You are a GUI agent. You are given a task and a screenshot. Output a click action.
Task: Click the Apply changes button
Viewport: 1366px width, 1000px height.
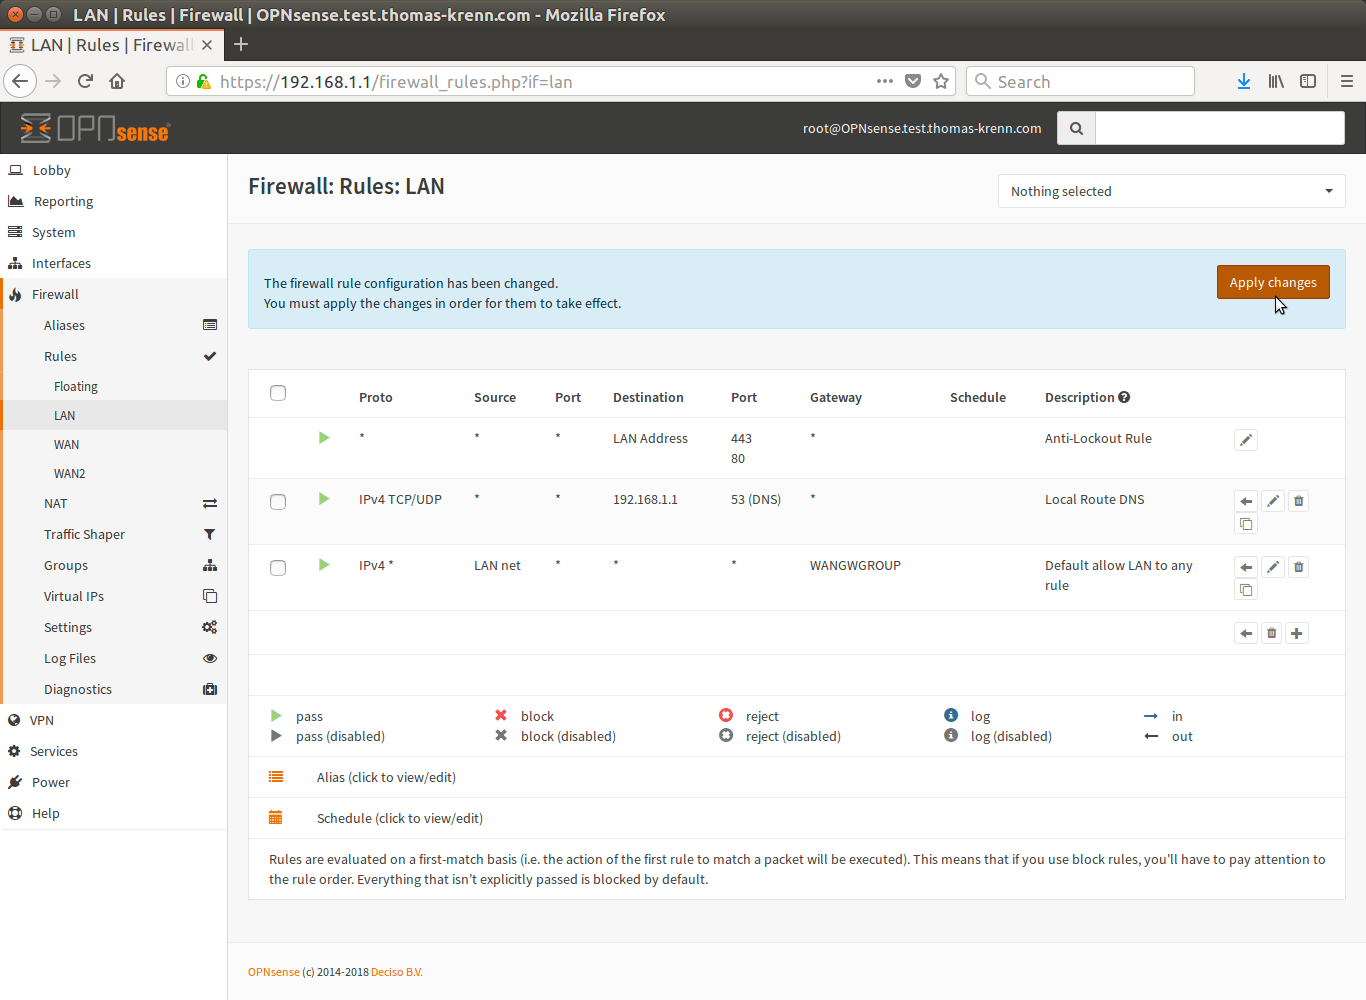(1272, 282)
